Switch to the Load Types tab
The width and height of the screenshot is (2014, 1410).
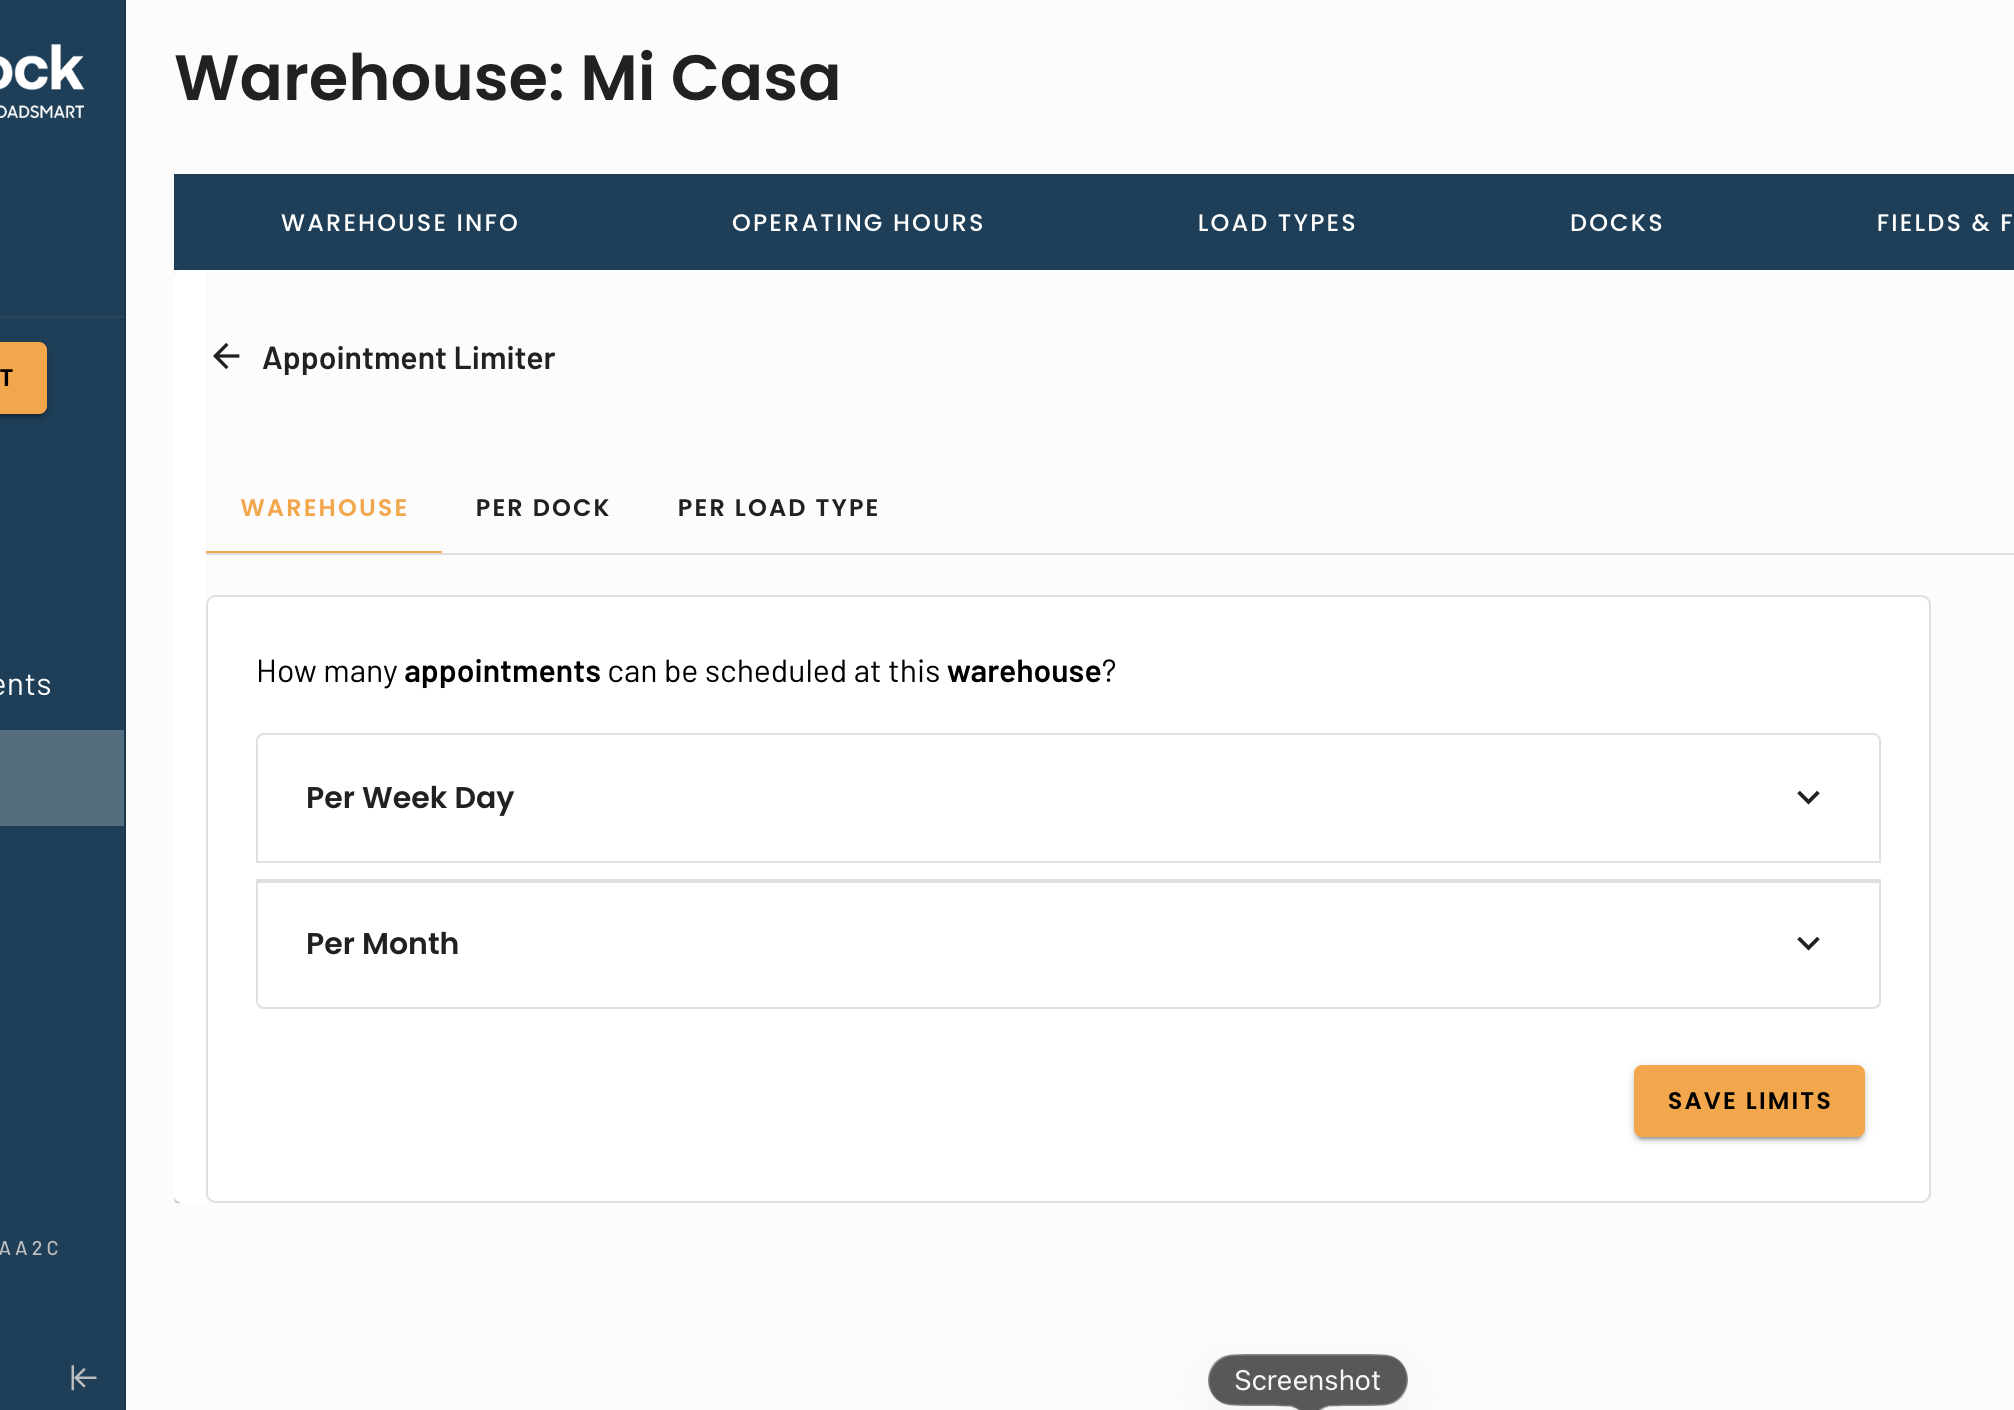pyautogui.click(x=1277, y=222)
